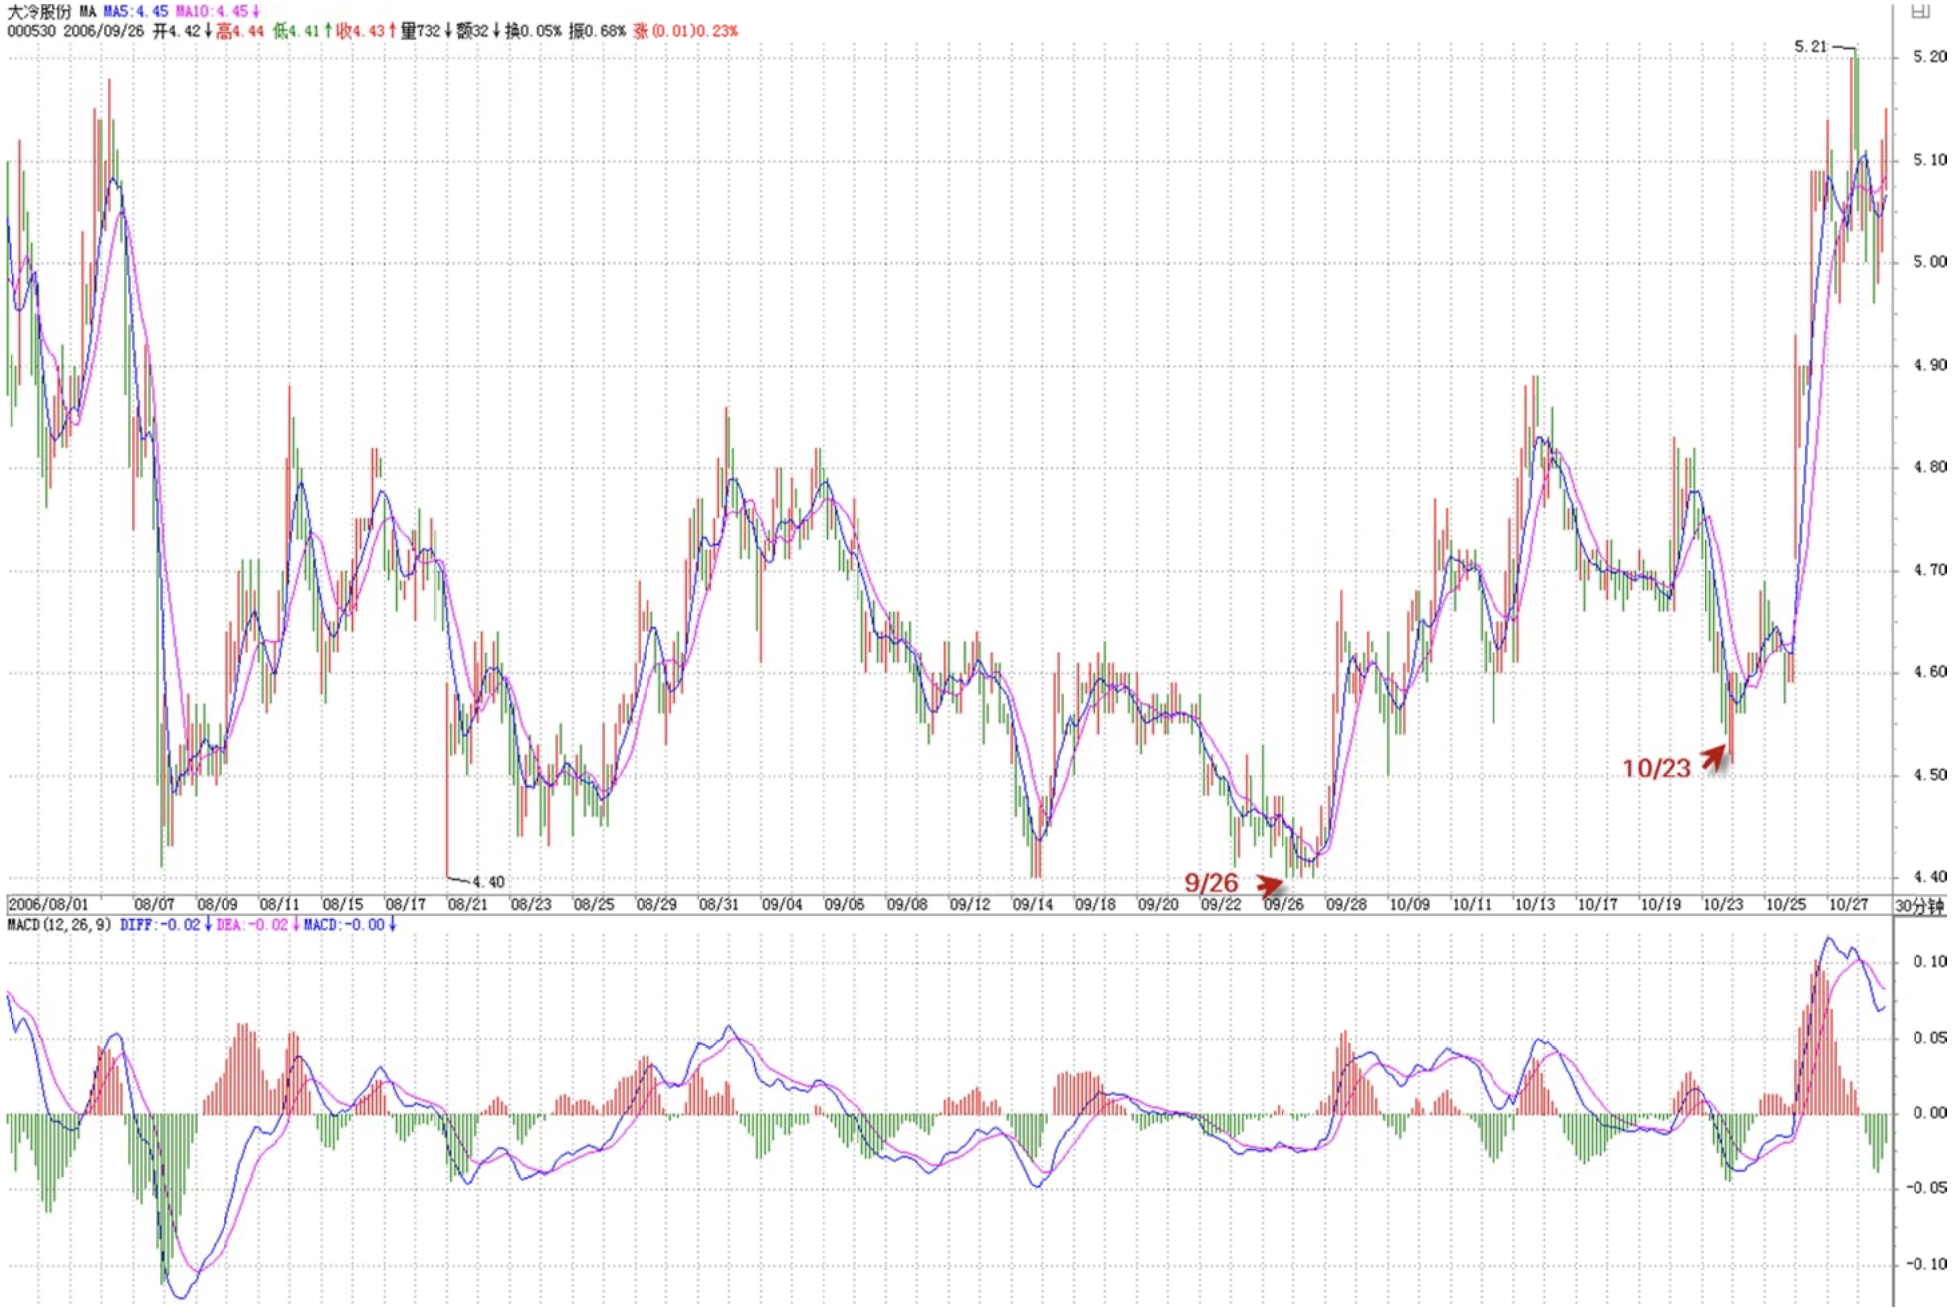Click the 30分钟 period label
The width and height of the screenshot is (1956, 1312).
pyautogui.click(x=1920, y=906)
